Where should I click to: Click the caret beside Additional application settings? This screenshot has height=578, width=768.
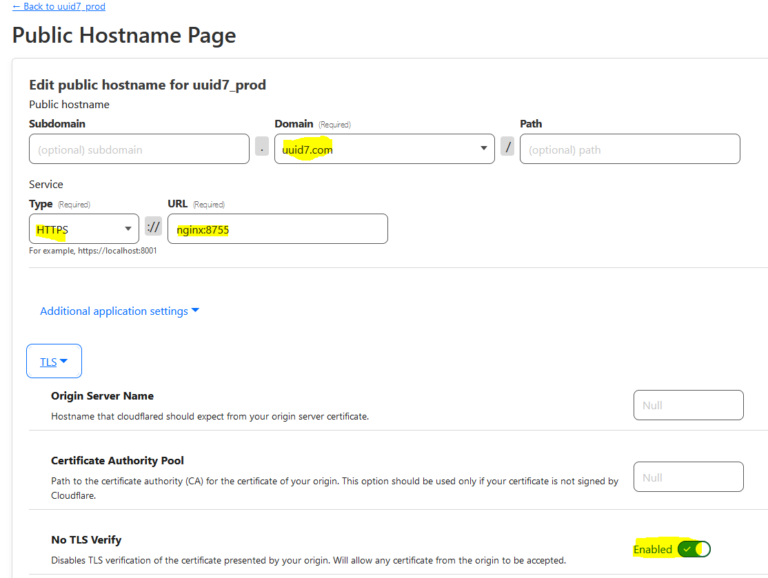[x=195, y=310]
